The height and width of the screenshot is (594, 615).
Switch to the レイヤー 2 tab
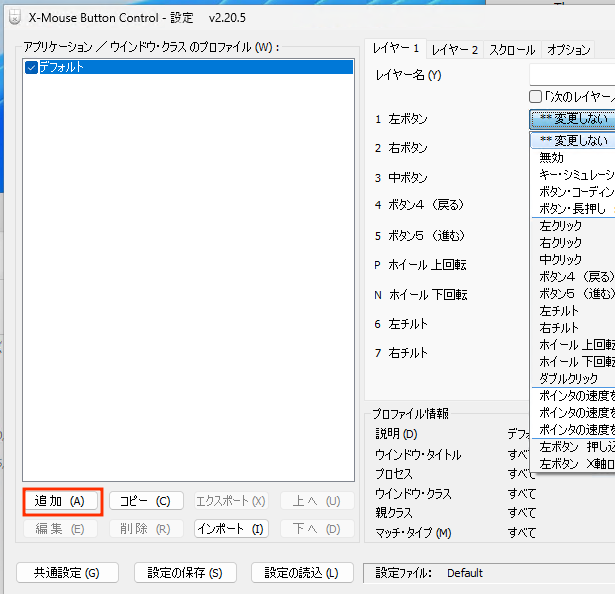coord(455,50)
